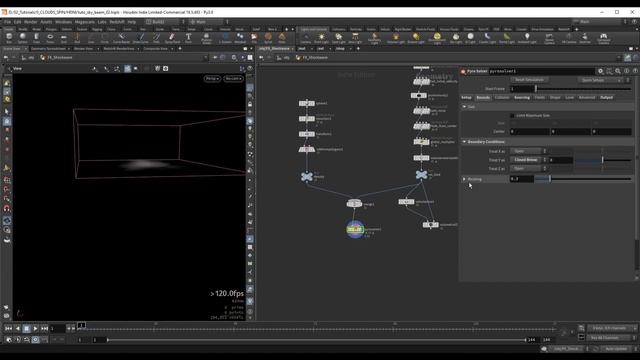Click the parameter search magnifier icon
The width and height of the screenshot is (640, 360).
pos(618,71)
